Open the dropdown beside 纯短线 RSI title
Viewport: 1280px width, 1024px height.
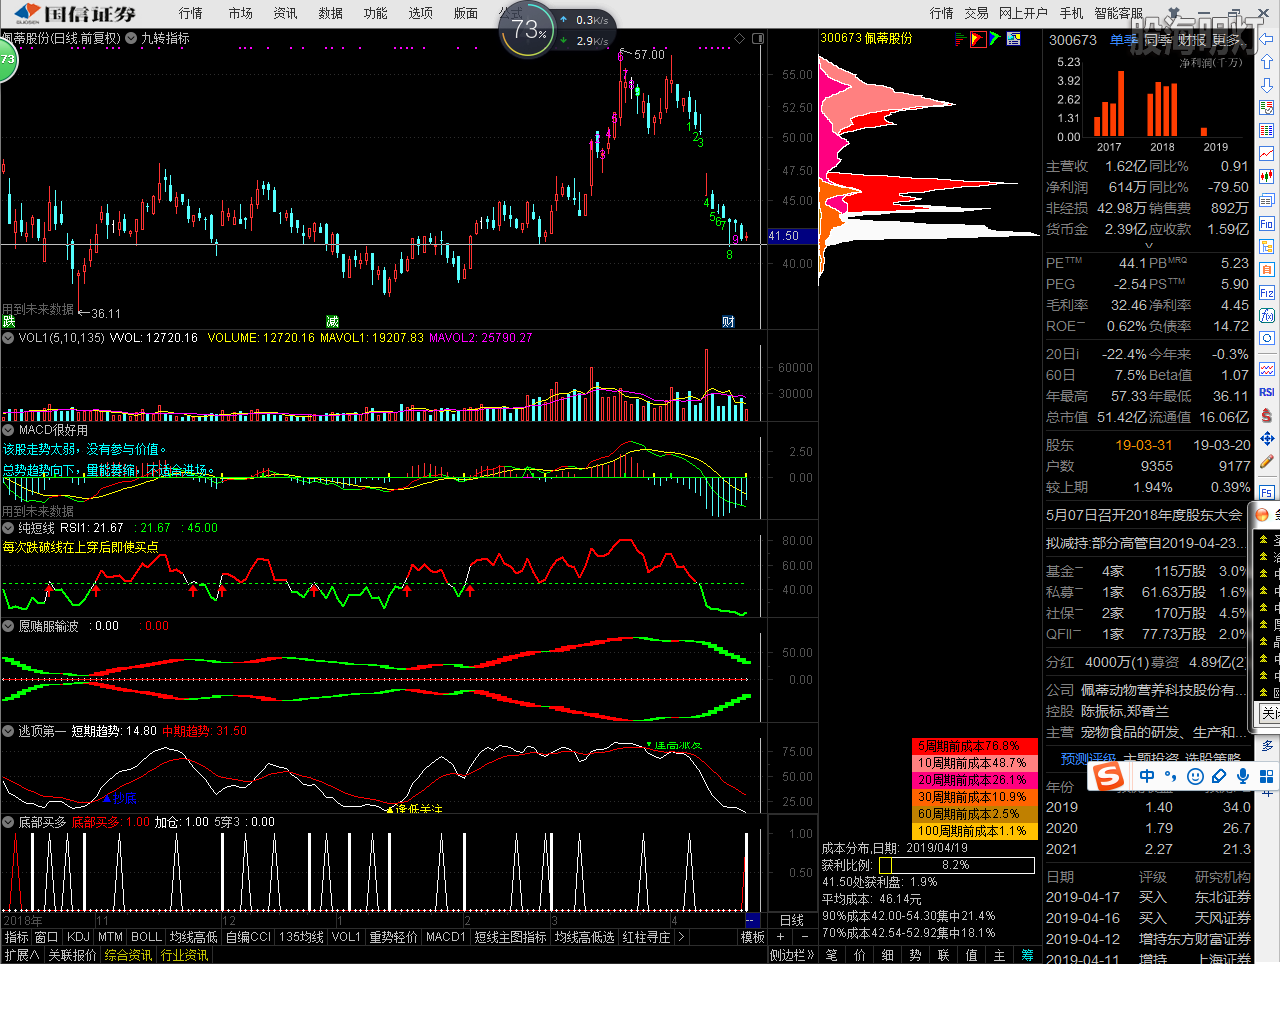[x=8, y=528]
